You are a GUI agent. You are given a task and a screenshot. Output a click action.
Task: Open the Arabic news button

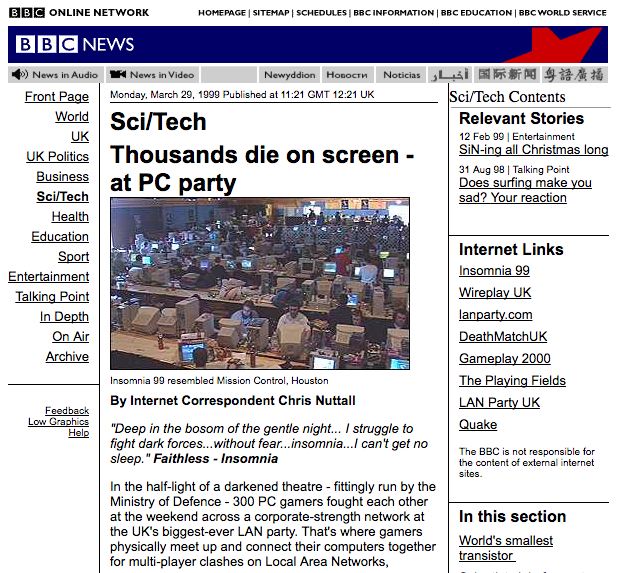pos(449,75)
